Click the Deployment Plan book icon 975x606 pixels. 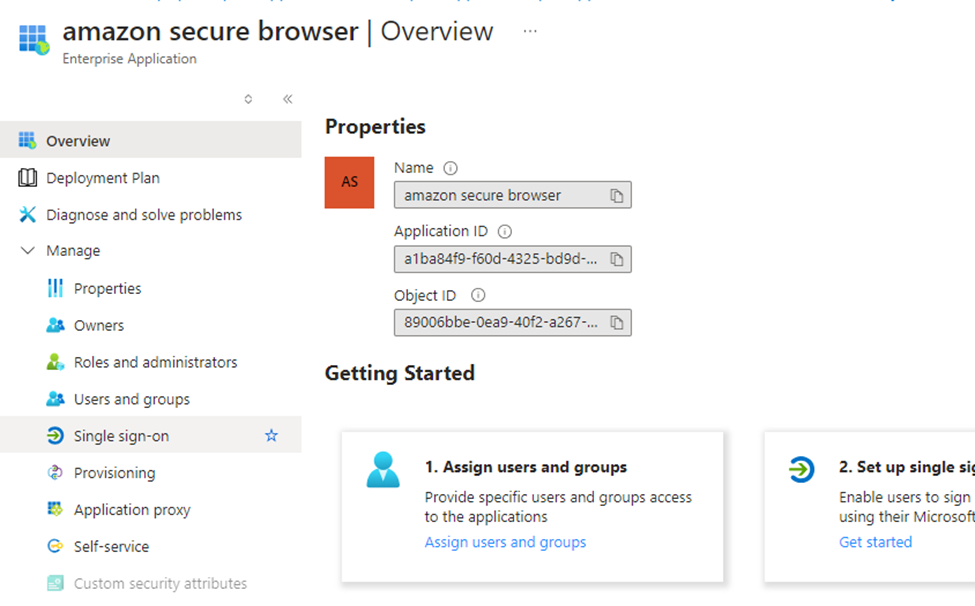(27, 178)
